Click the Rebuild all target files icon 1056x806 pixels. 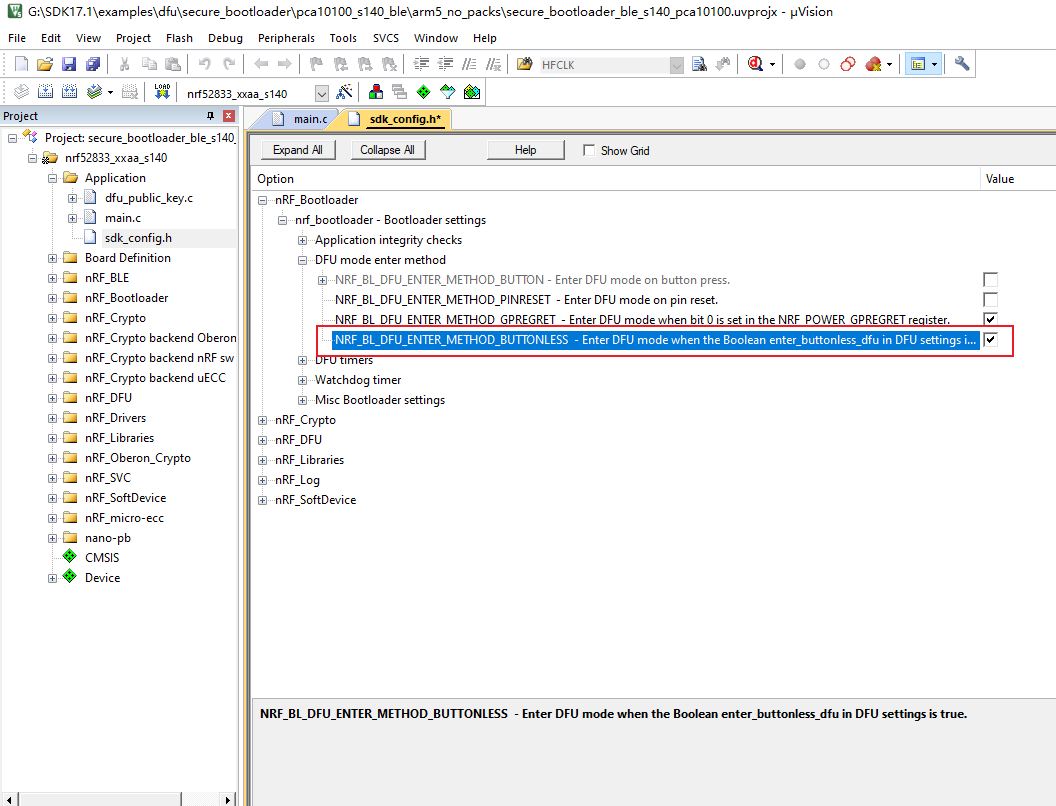[69, 92]
